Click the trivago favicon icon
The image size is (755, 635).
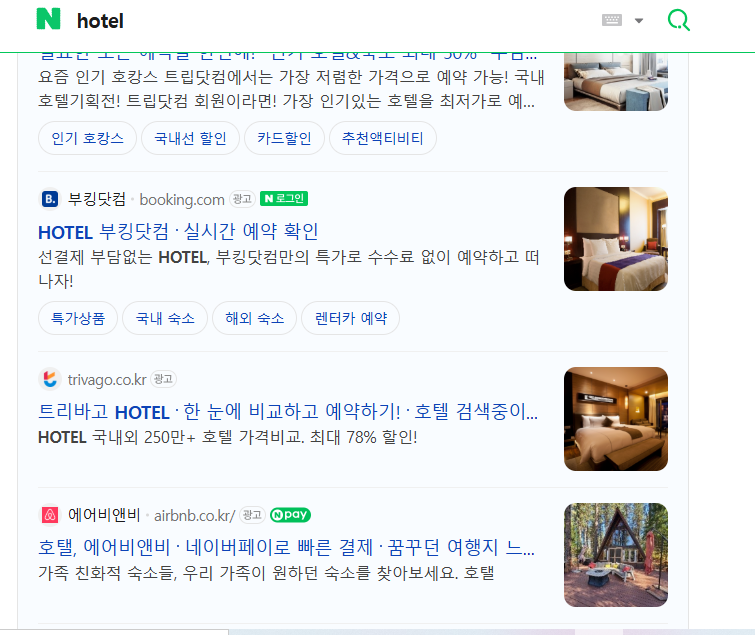[50, 379]
